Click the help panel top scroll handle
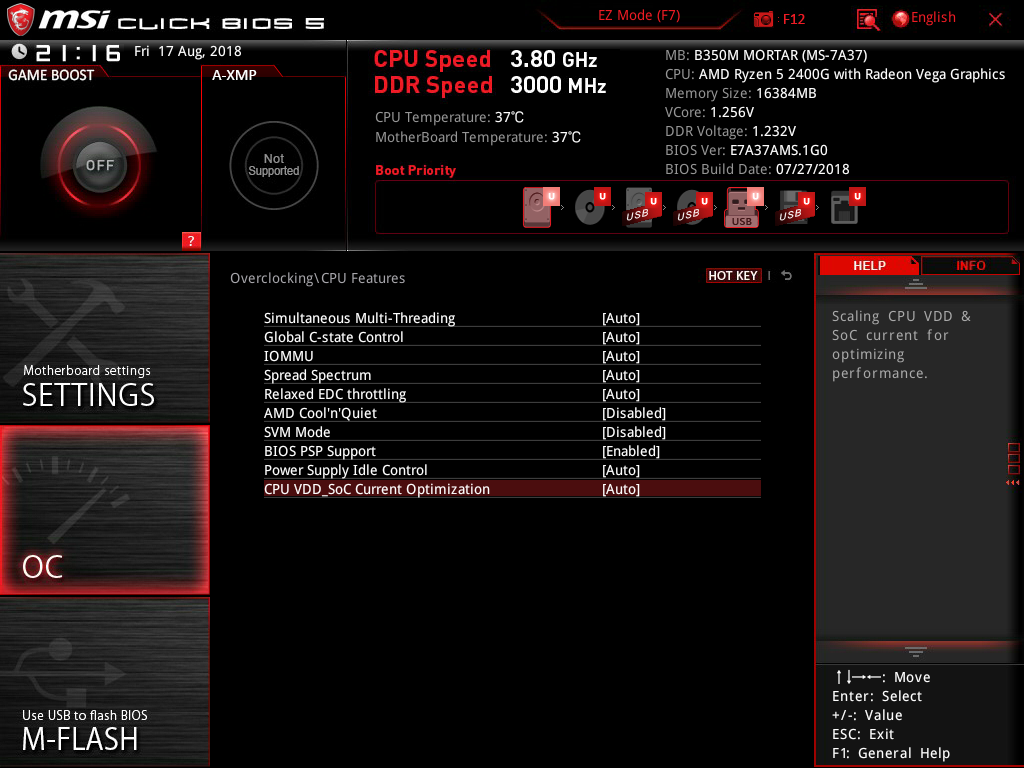The image size is (1024, 768). pyautogui.click(x=916, y=283)
